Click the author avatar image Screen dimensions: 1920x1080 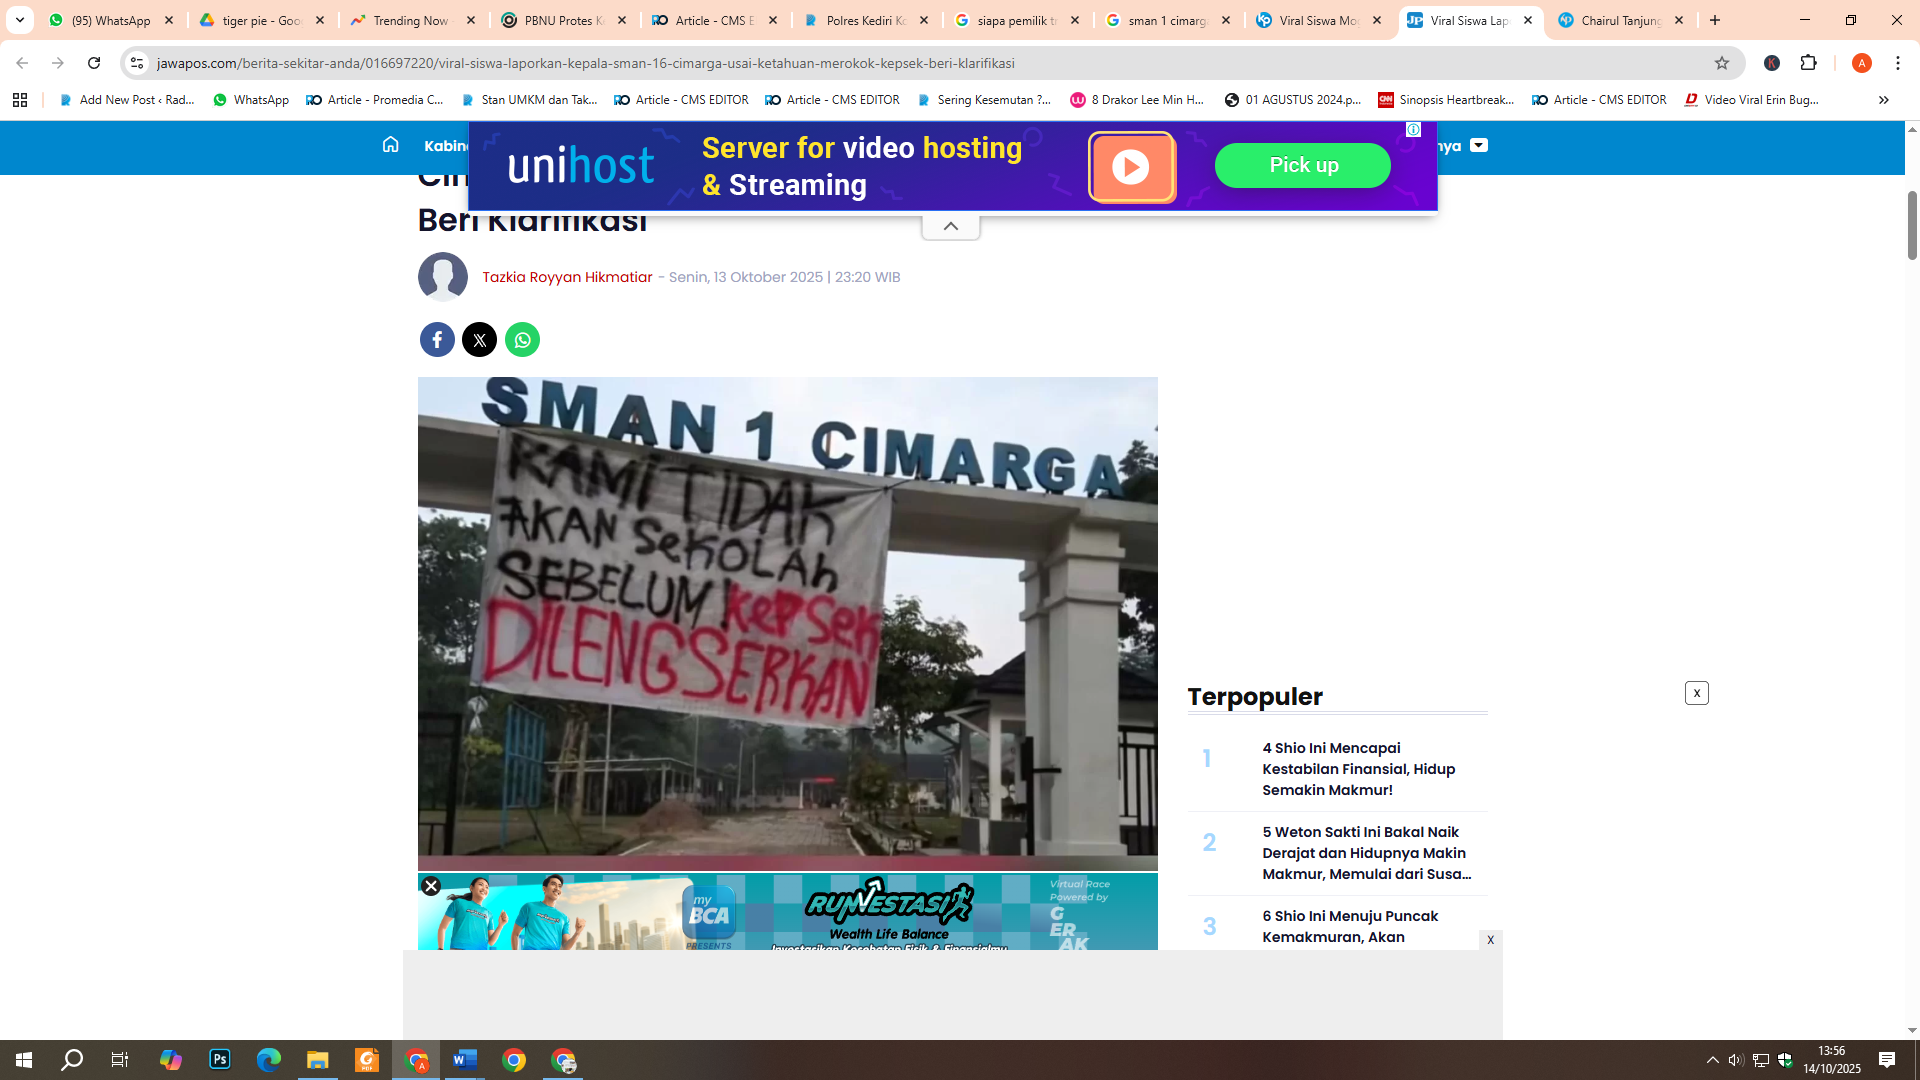coord(443,277)
